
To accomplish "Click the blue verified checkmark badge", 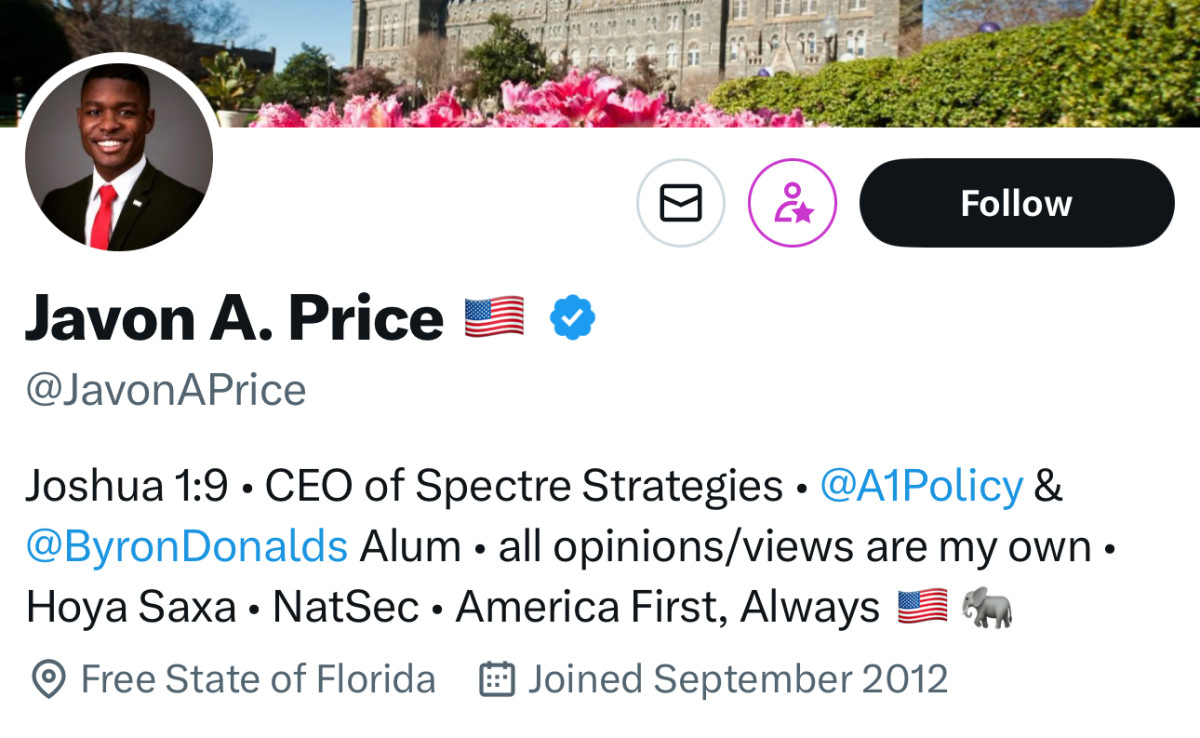I will pos(573,318).
